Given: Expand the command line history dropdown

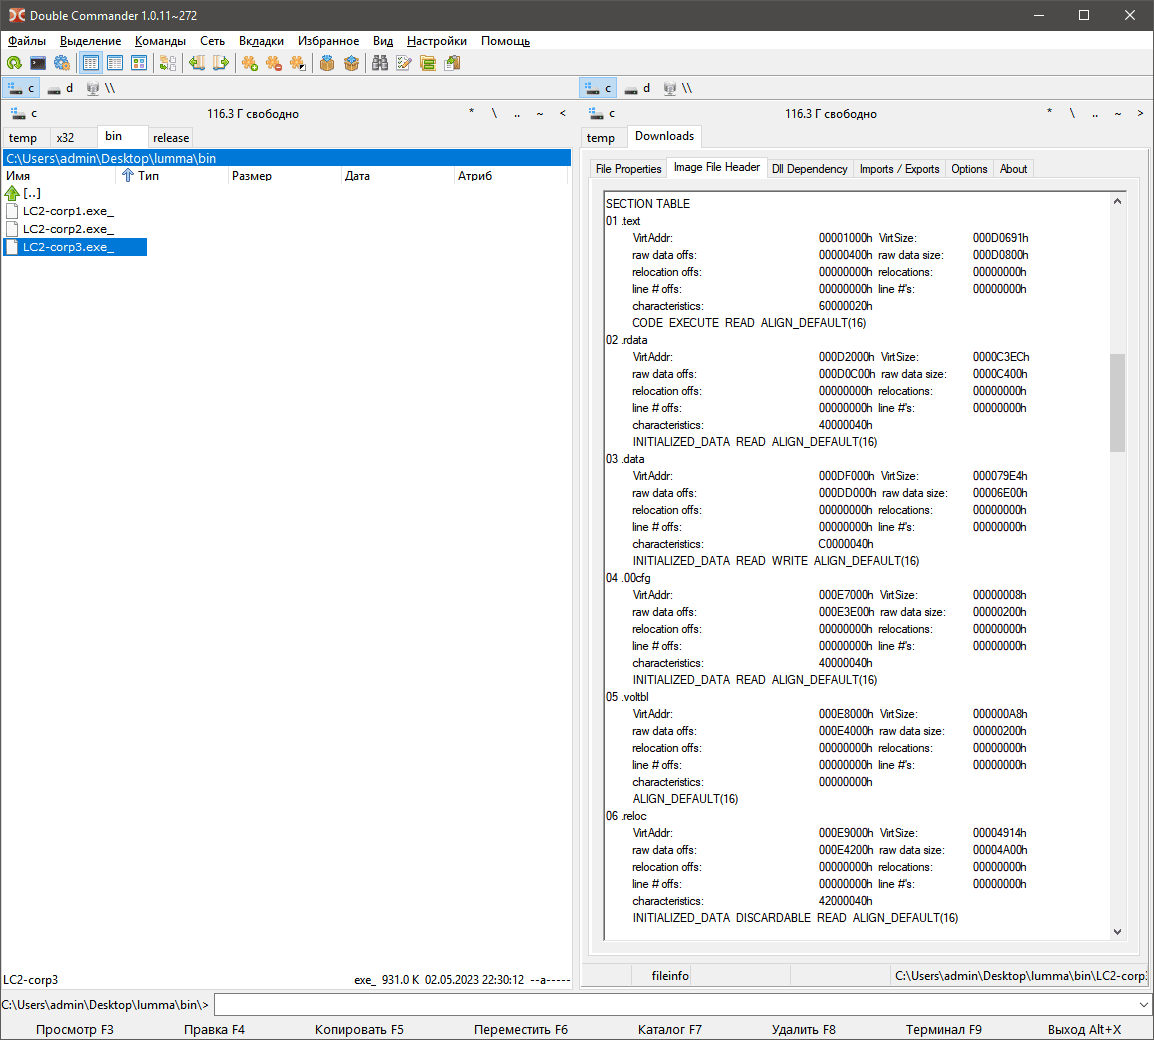Looking at the screenshot, I should 1143,1004.
